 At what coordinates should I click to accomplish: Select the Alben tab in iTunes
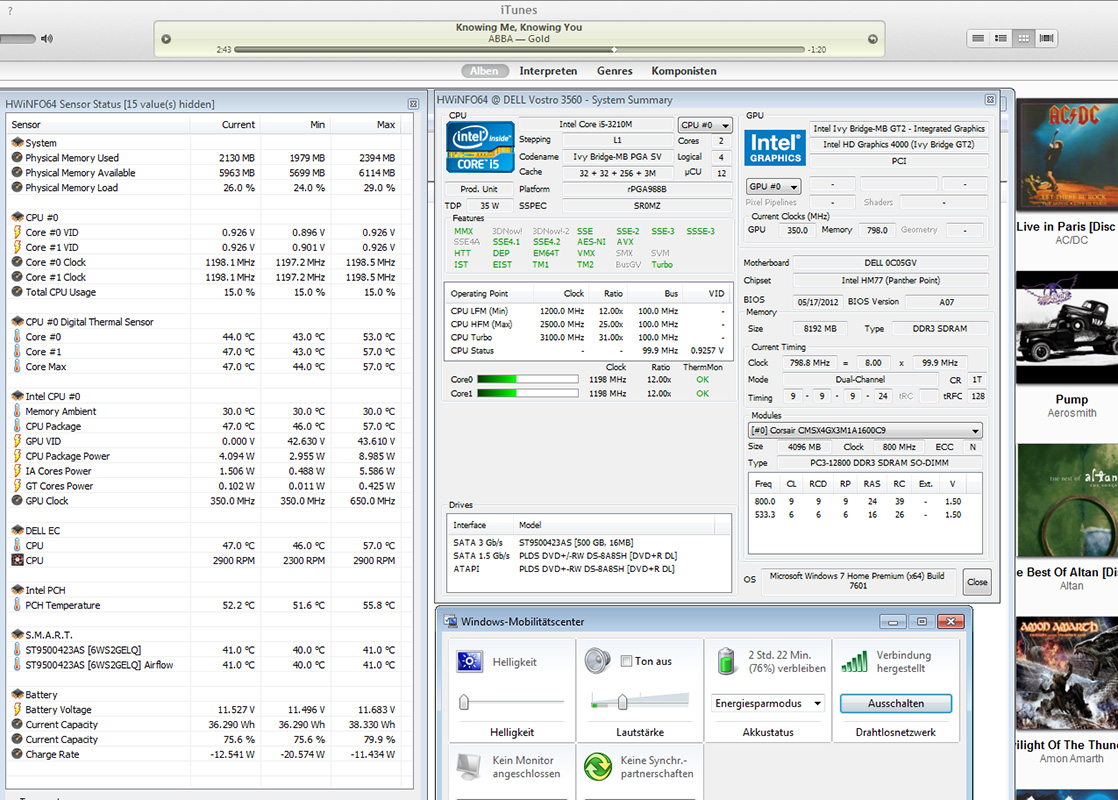click(484, 71)
